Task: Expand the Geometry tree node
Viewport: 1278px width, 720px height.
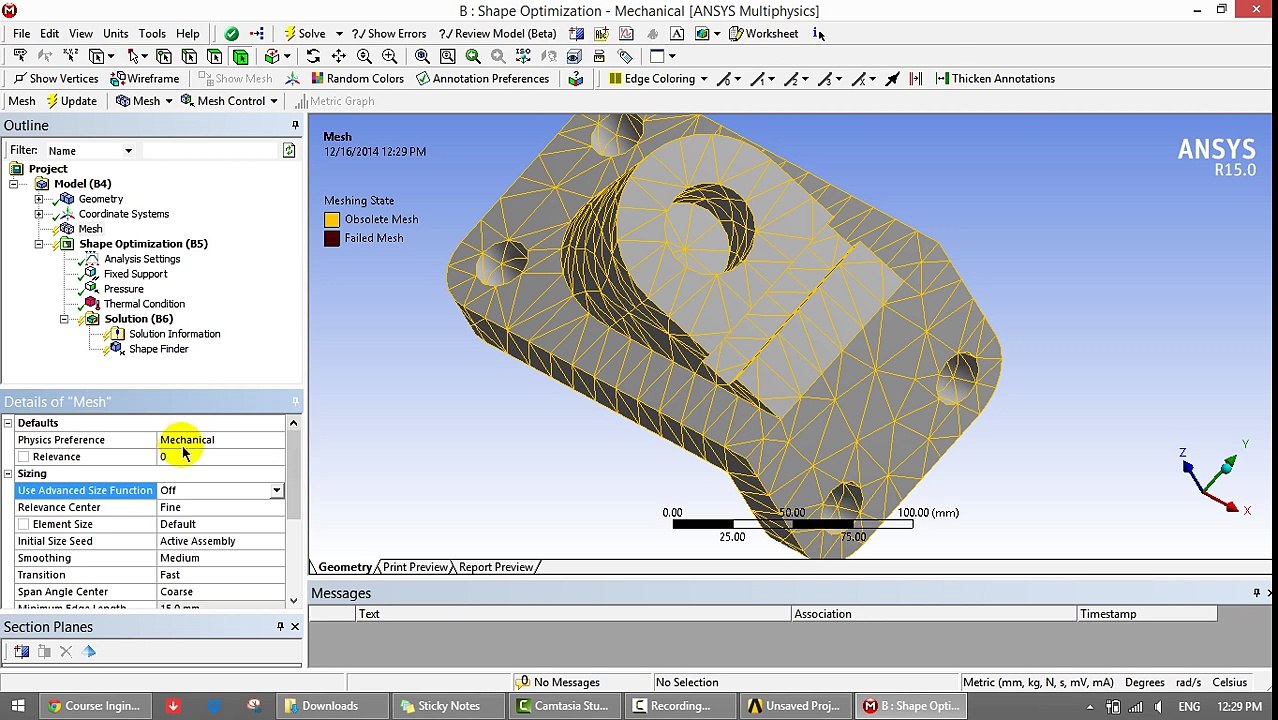Action: pos(39,199)
